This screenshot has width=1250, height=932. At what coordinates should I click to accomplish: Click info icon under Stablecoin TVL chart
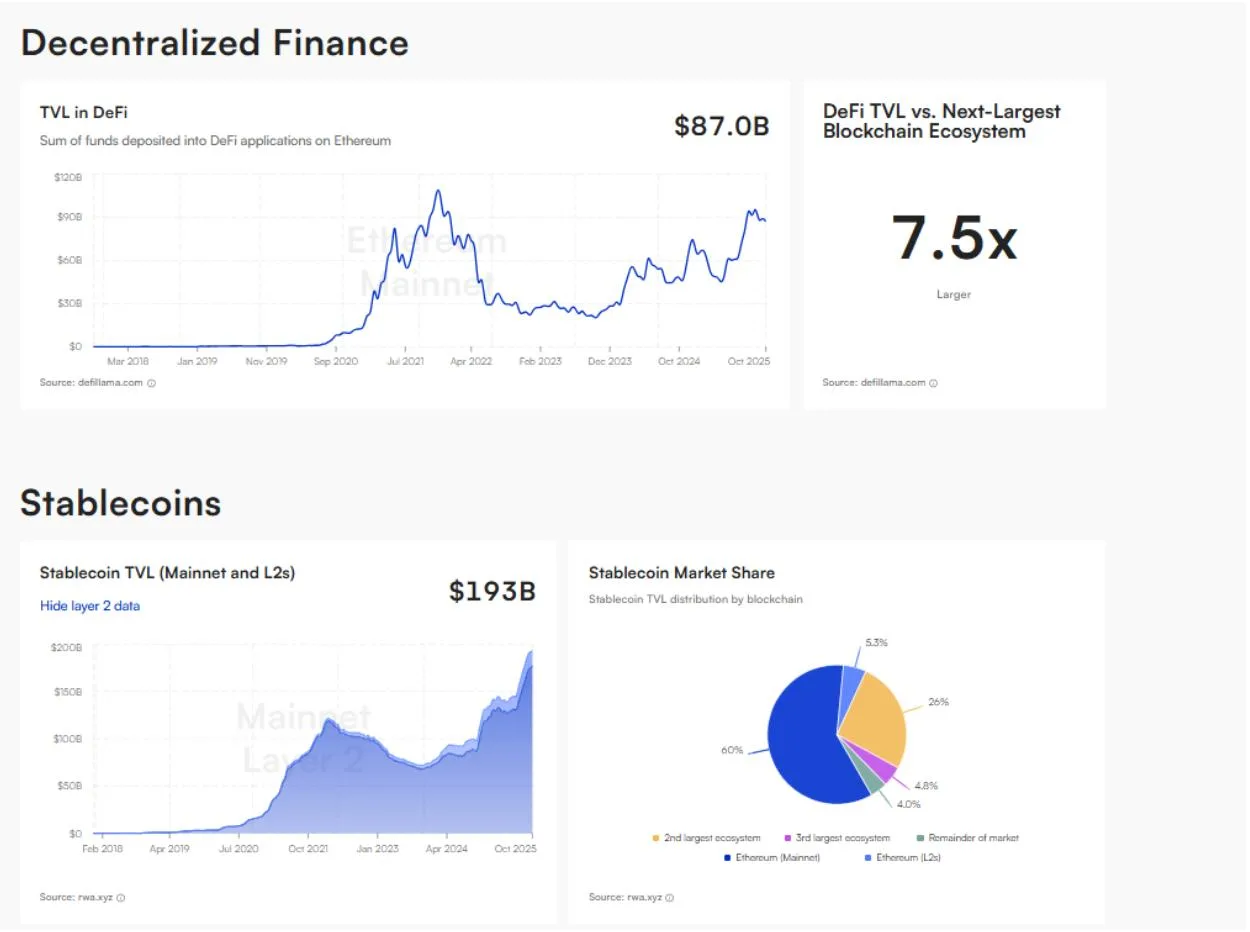coord(121,898)
